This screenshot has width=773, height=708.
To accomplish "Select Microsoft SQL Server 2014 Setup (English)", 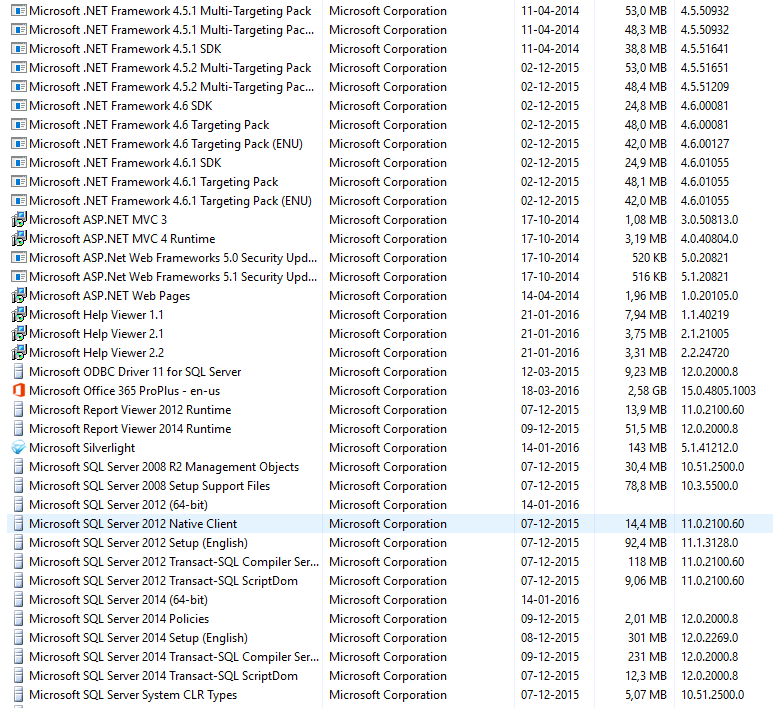I will coord(138,637).
